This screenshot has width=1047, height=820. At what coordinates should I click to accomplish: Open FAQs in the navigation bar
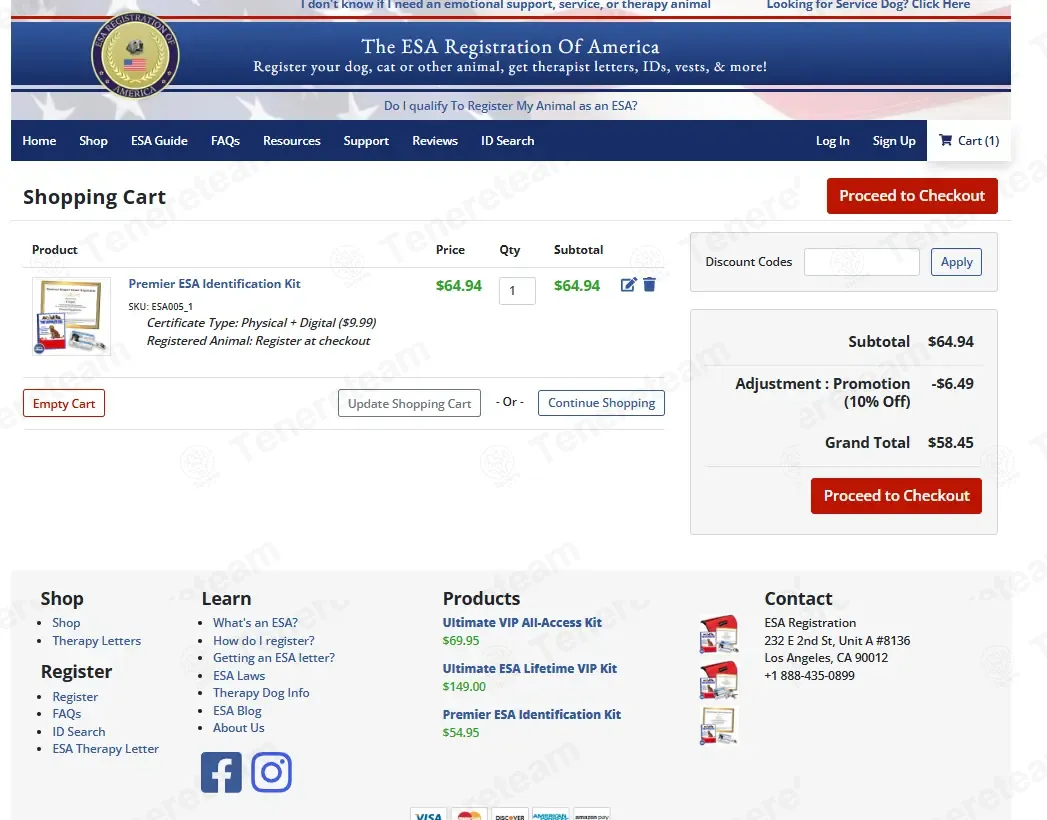pyautogui.click(x=225, y=141)
